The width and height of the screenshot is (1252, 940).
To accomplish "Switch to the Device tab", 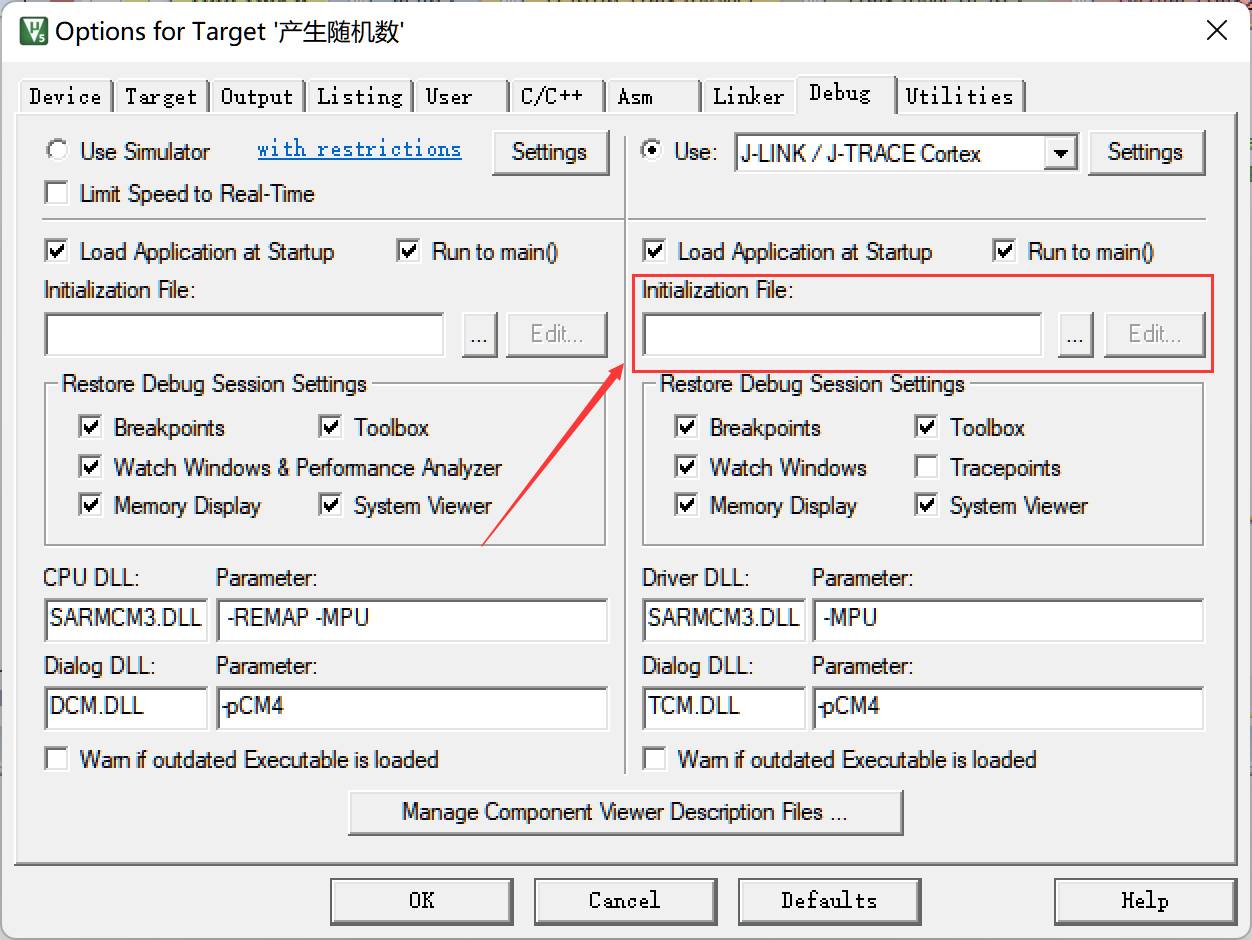I will click(x=65, y=96).
